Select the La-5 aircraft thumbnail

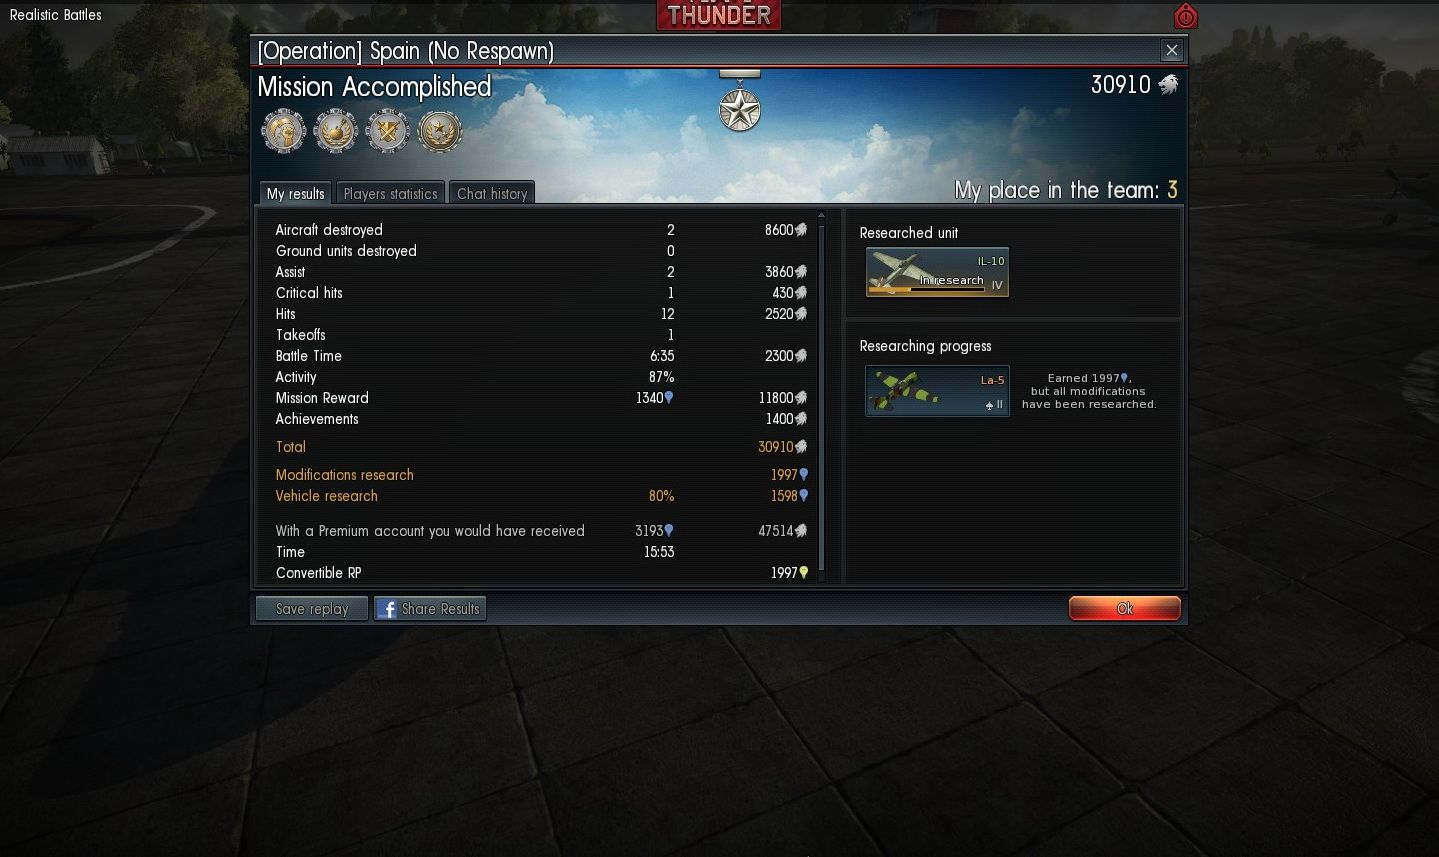click(x=937, y=391)
